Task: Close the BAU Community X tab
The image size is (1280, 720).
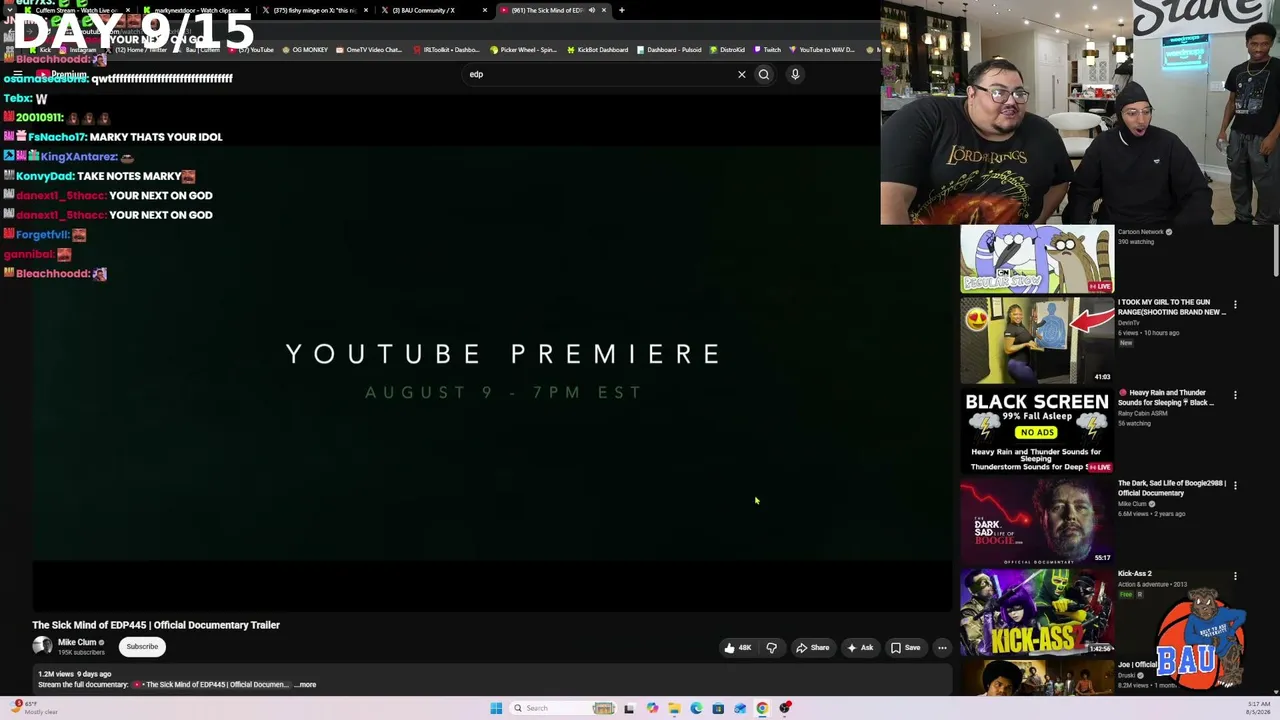Action: click(485, 10)
